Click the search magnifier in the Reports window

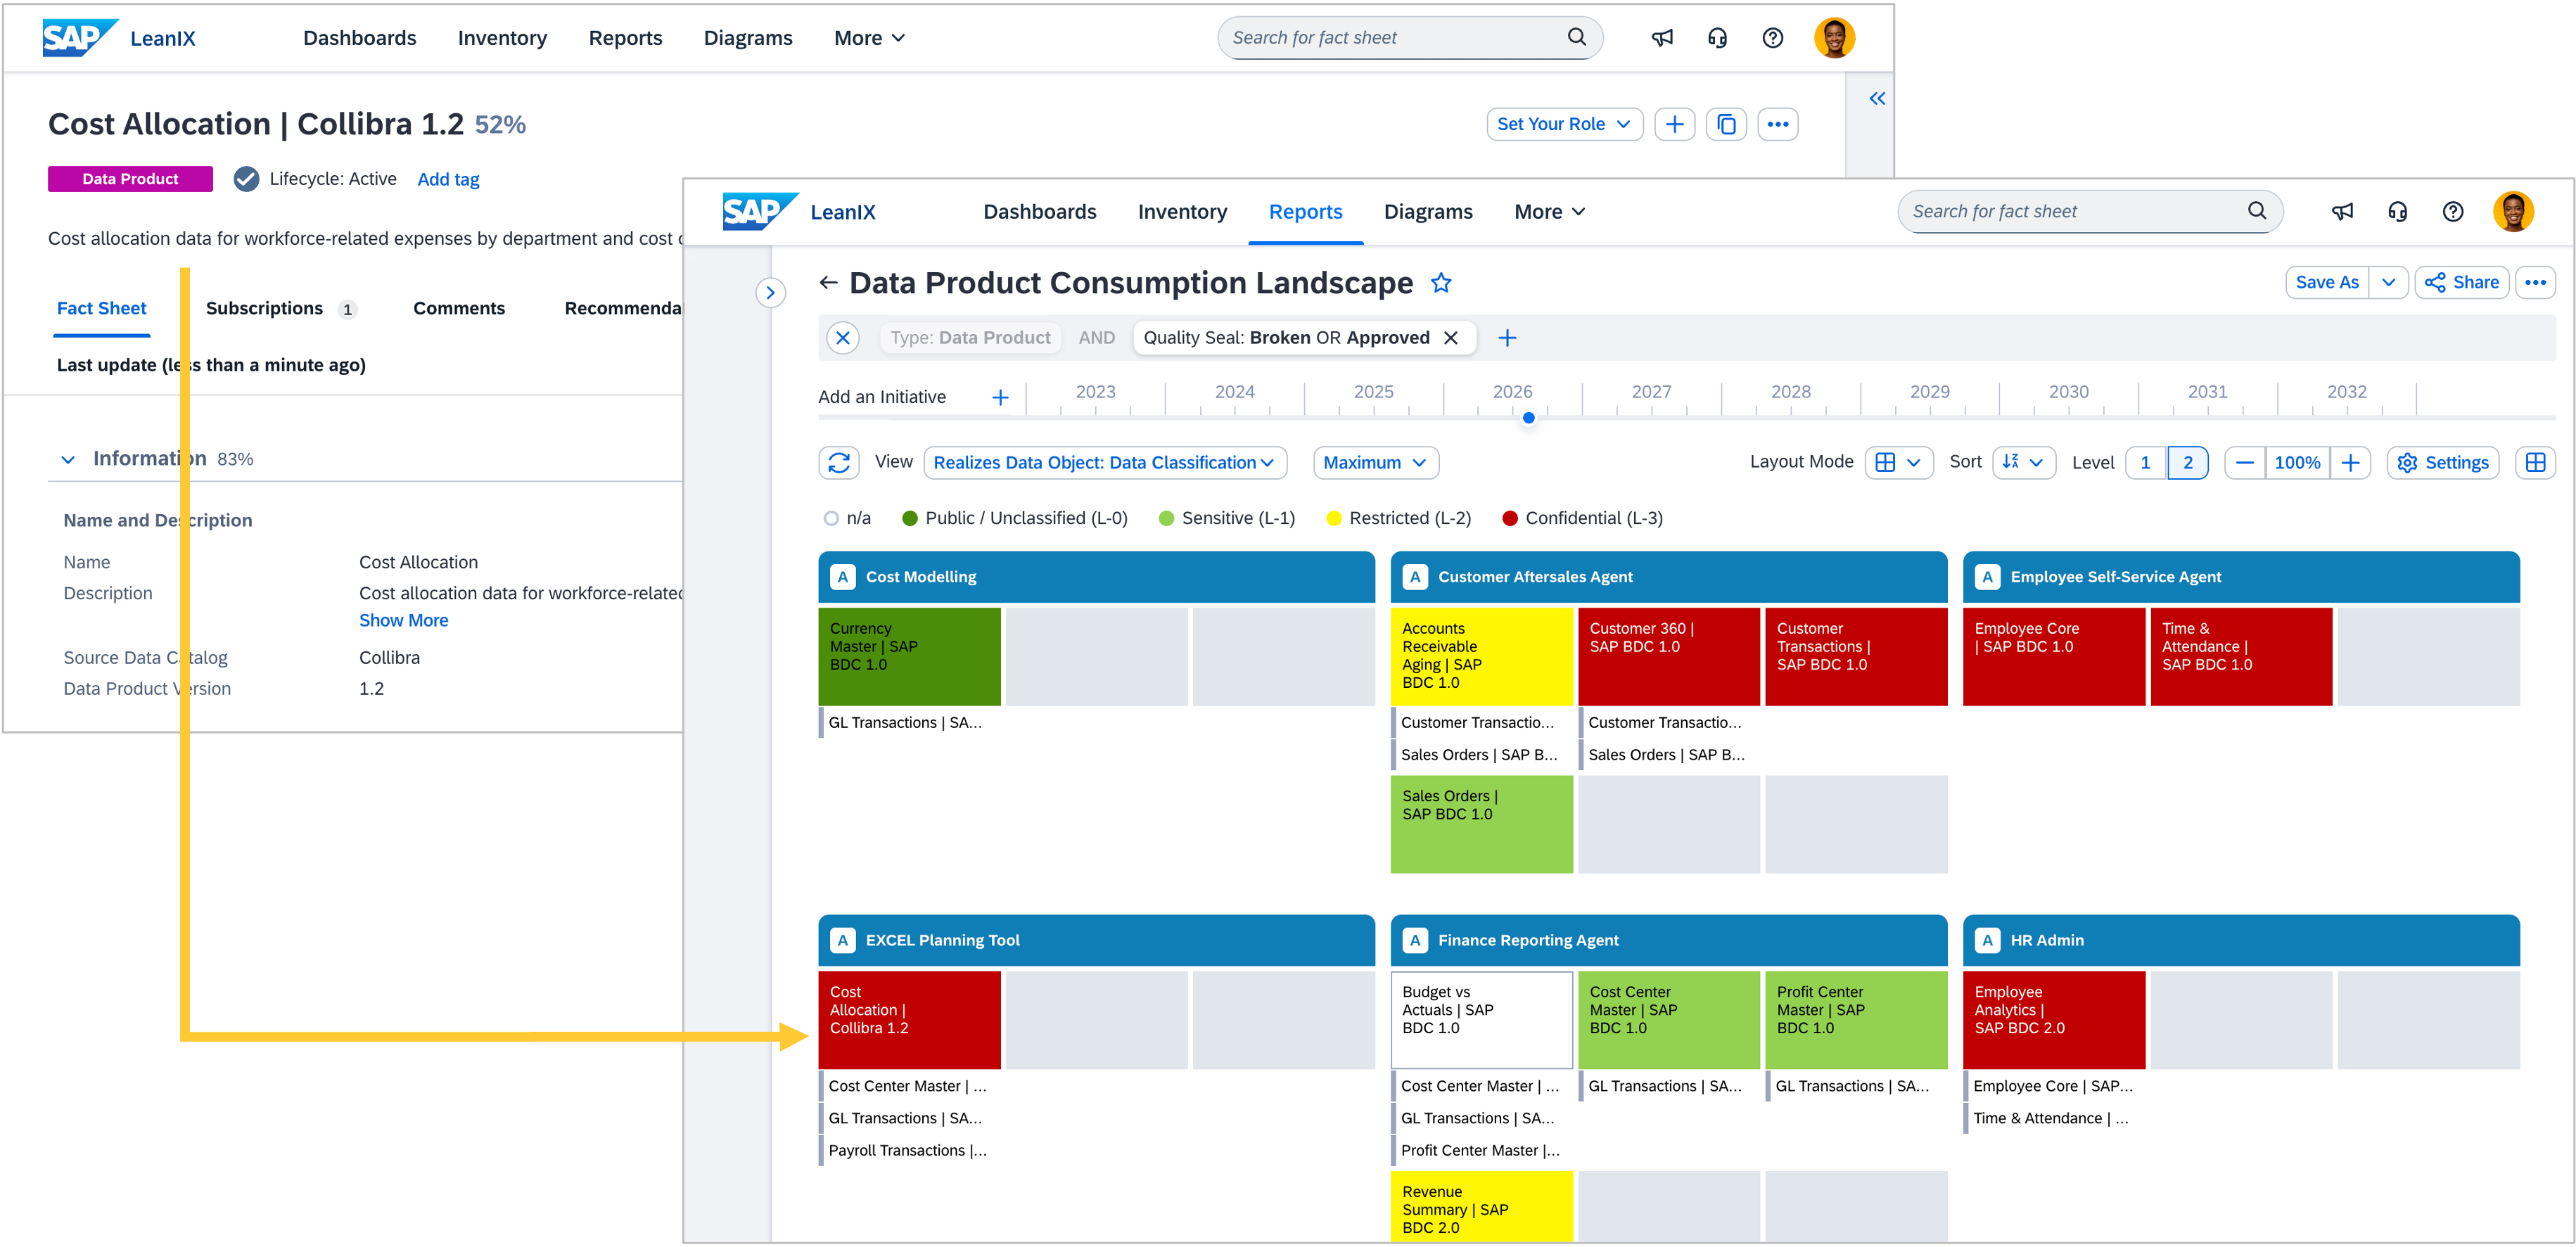coord(2257,211)
